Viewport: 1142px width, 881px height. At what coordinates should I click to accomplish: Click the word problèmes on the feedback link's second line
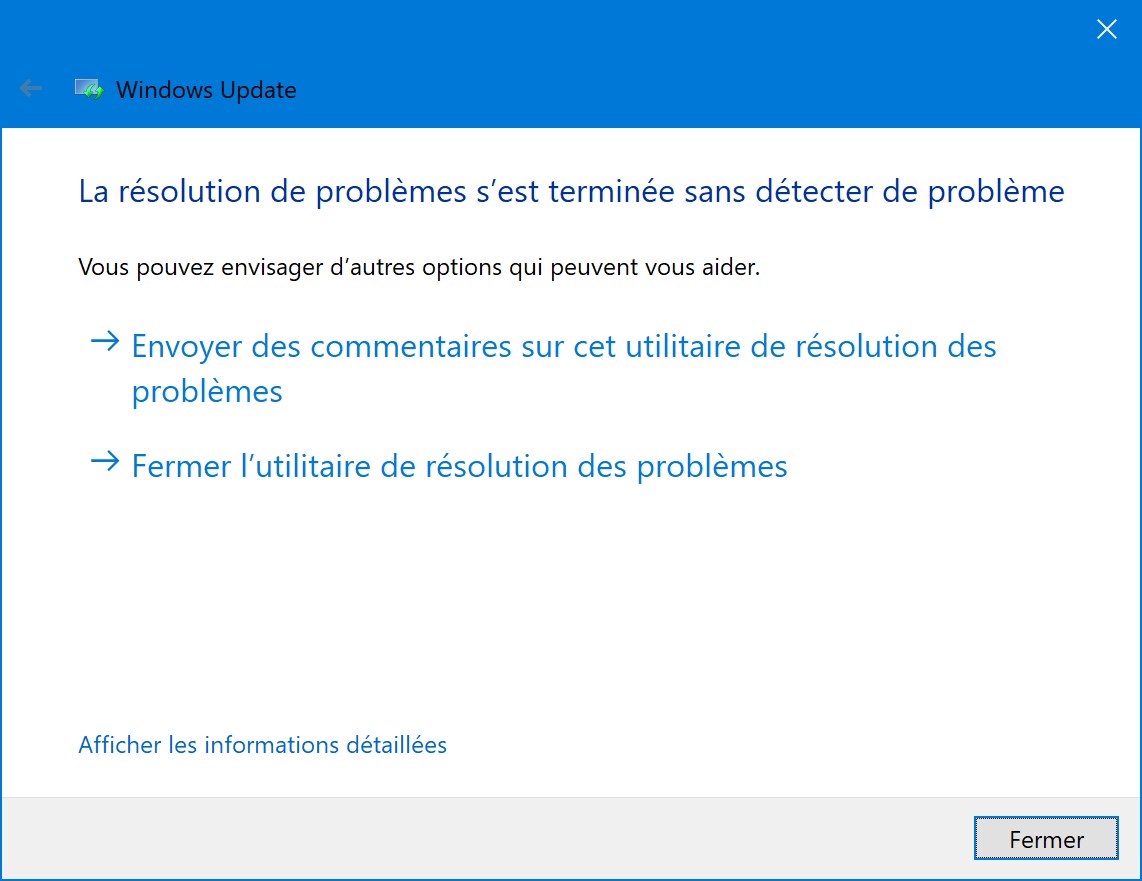point(207,392)
